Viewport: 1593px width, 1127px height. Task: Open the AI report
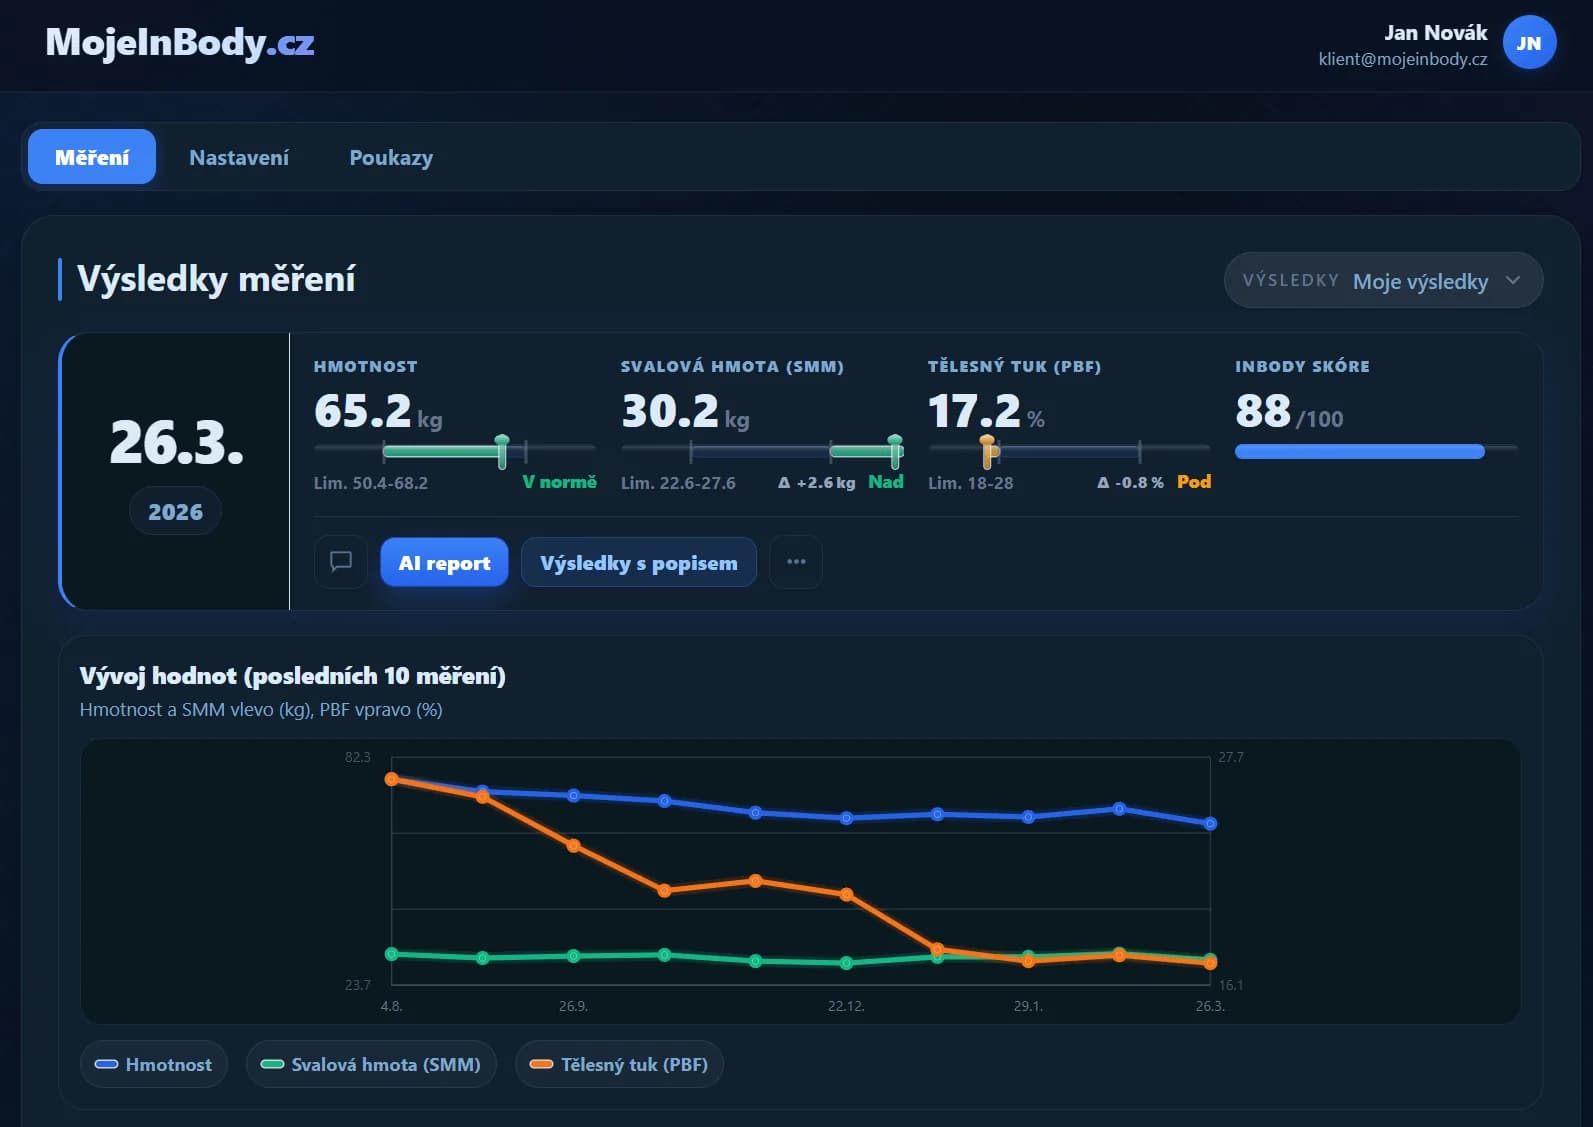click(445, 563)
